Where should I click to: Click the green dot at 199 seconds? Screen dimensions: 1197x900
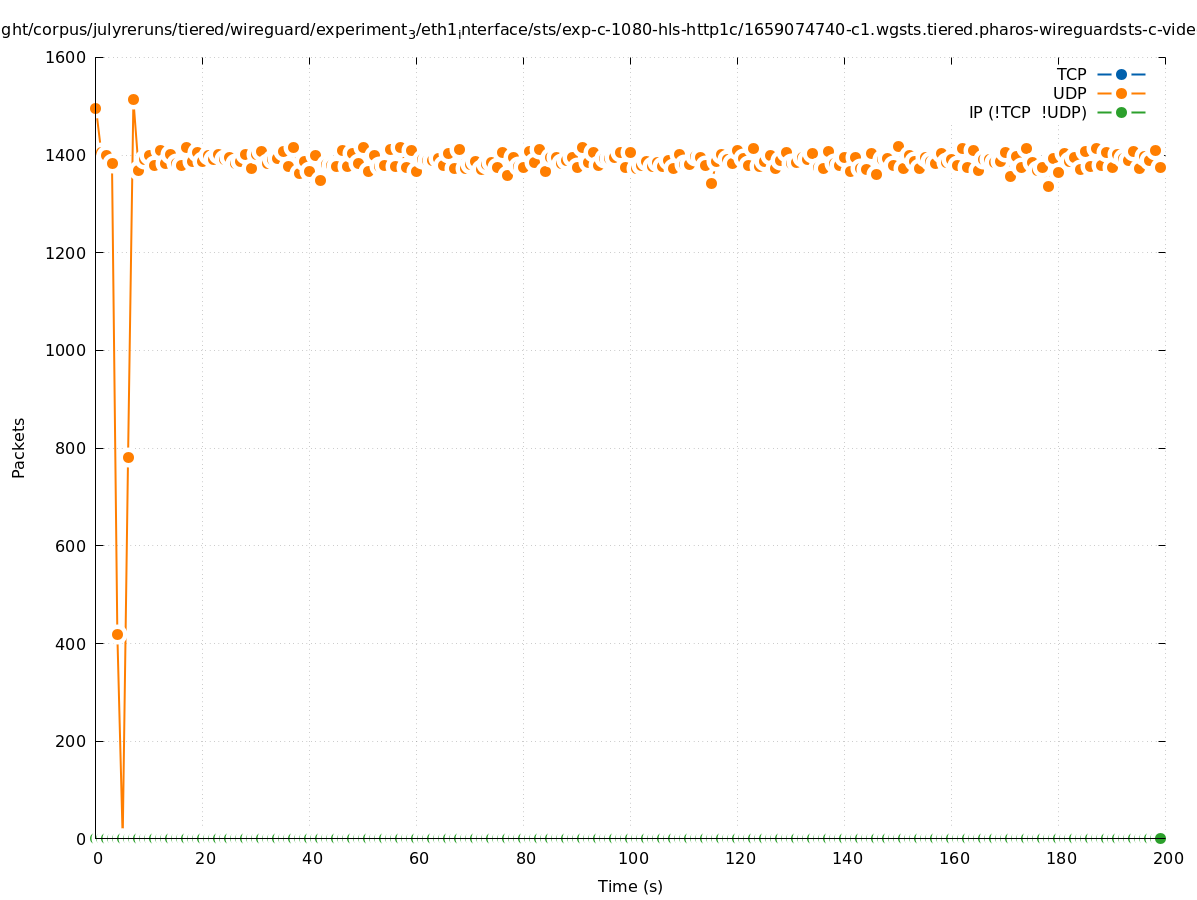click(x=1160, y=838)
